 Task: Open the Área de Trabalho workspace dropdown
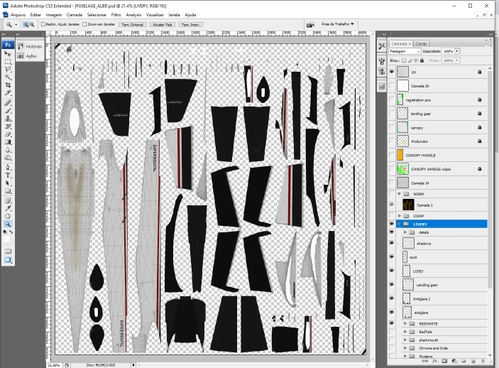tap(337, 24)
